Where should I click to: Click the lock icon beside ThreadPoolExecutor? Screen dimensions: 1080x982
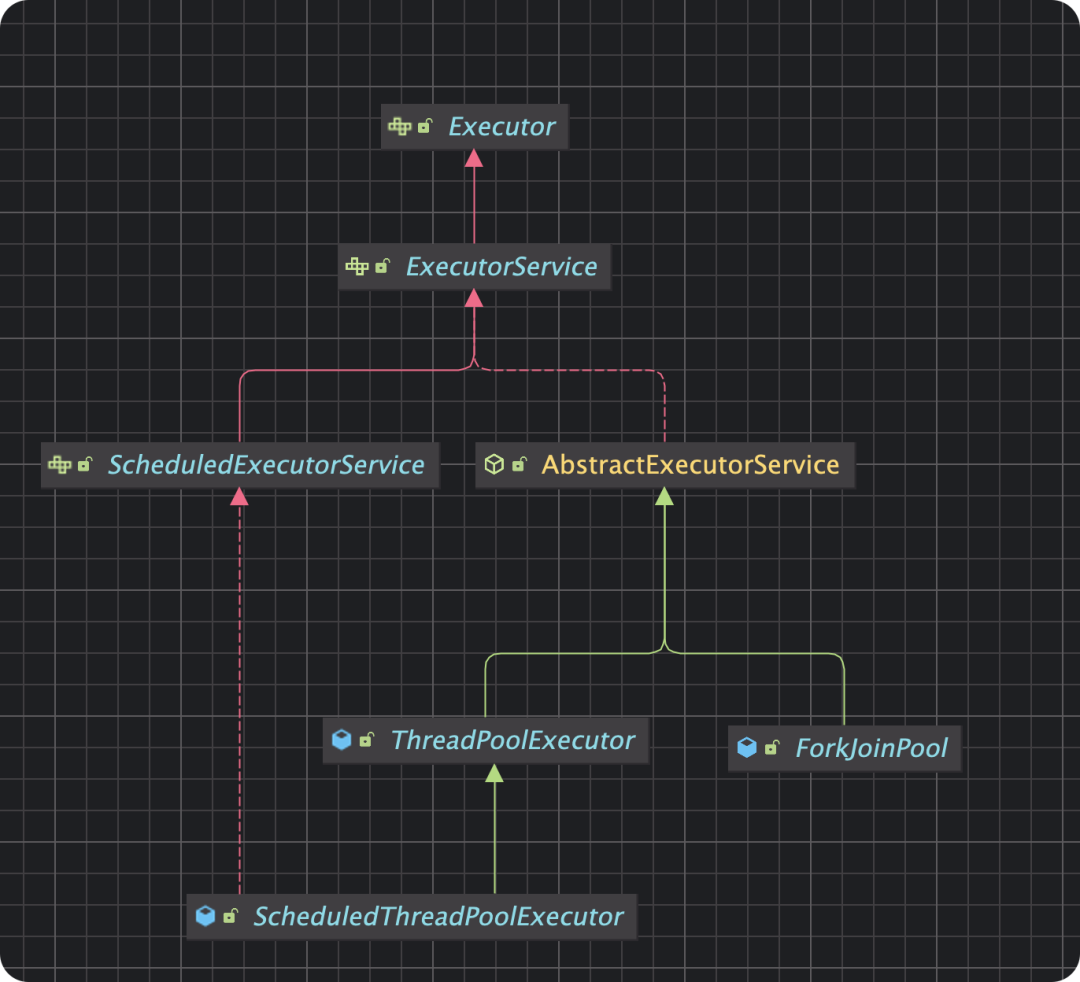367,740
